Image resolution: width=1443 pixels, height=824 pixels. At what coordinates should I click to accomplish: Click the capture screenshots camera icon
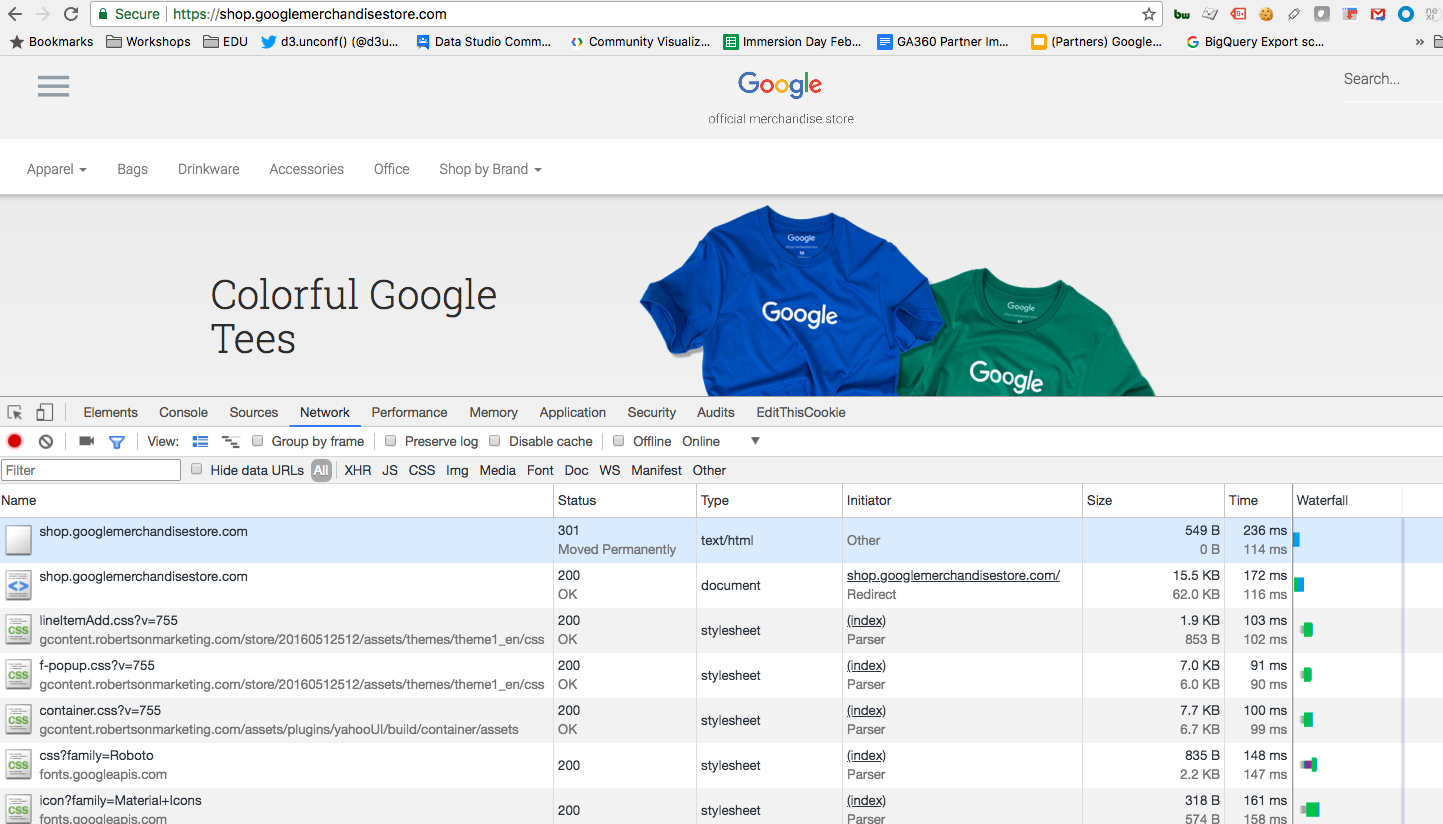pos(86,441)
